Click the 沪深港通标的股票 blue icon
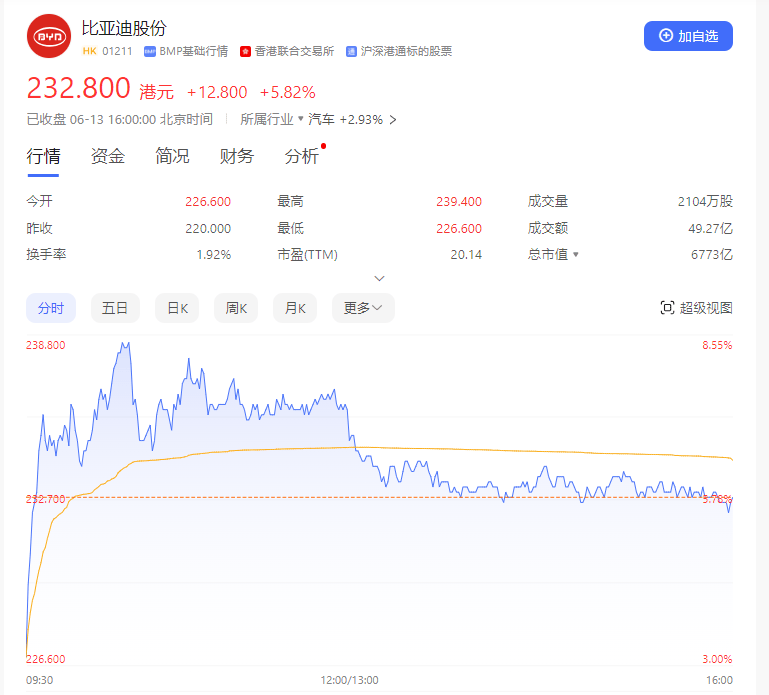 [351, 51]
